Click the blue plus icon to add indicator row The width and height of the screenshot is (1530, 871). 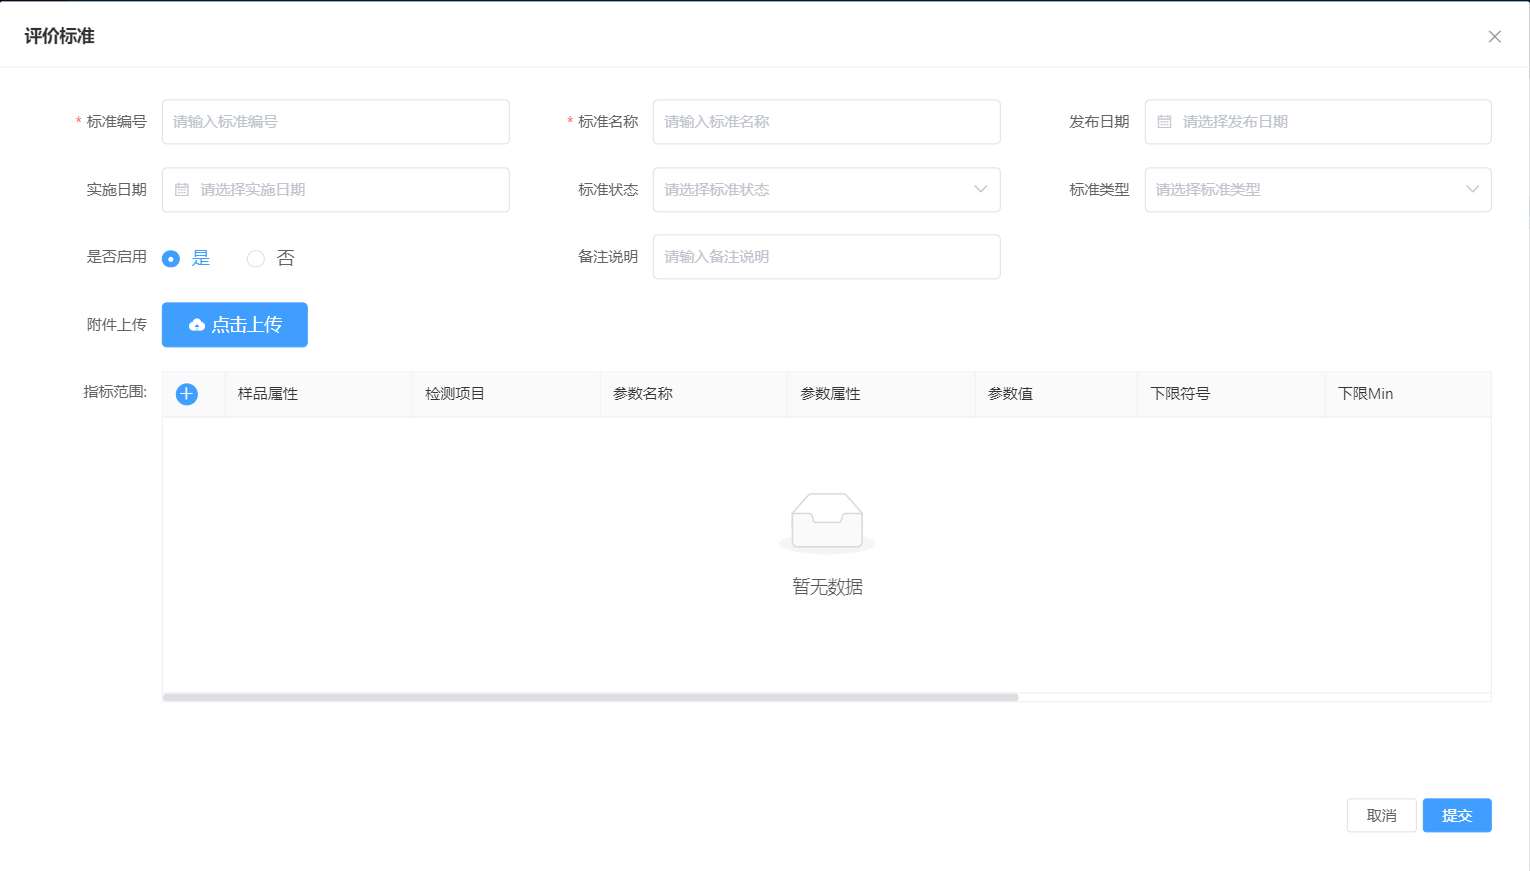186,394
